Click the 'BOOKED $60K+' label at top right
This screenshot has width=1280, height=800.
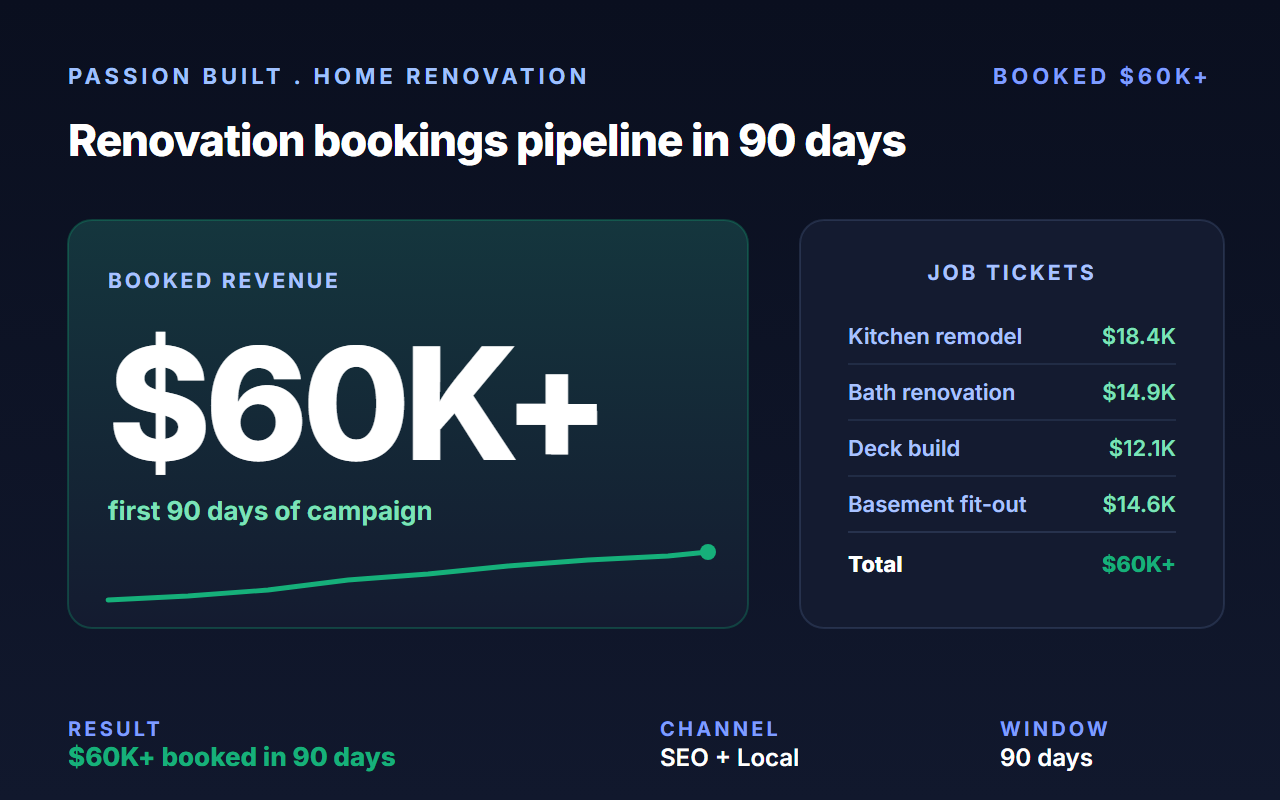[x=1101, y=77]
